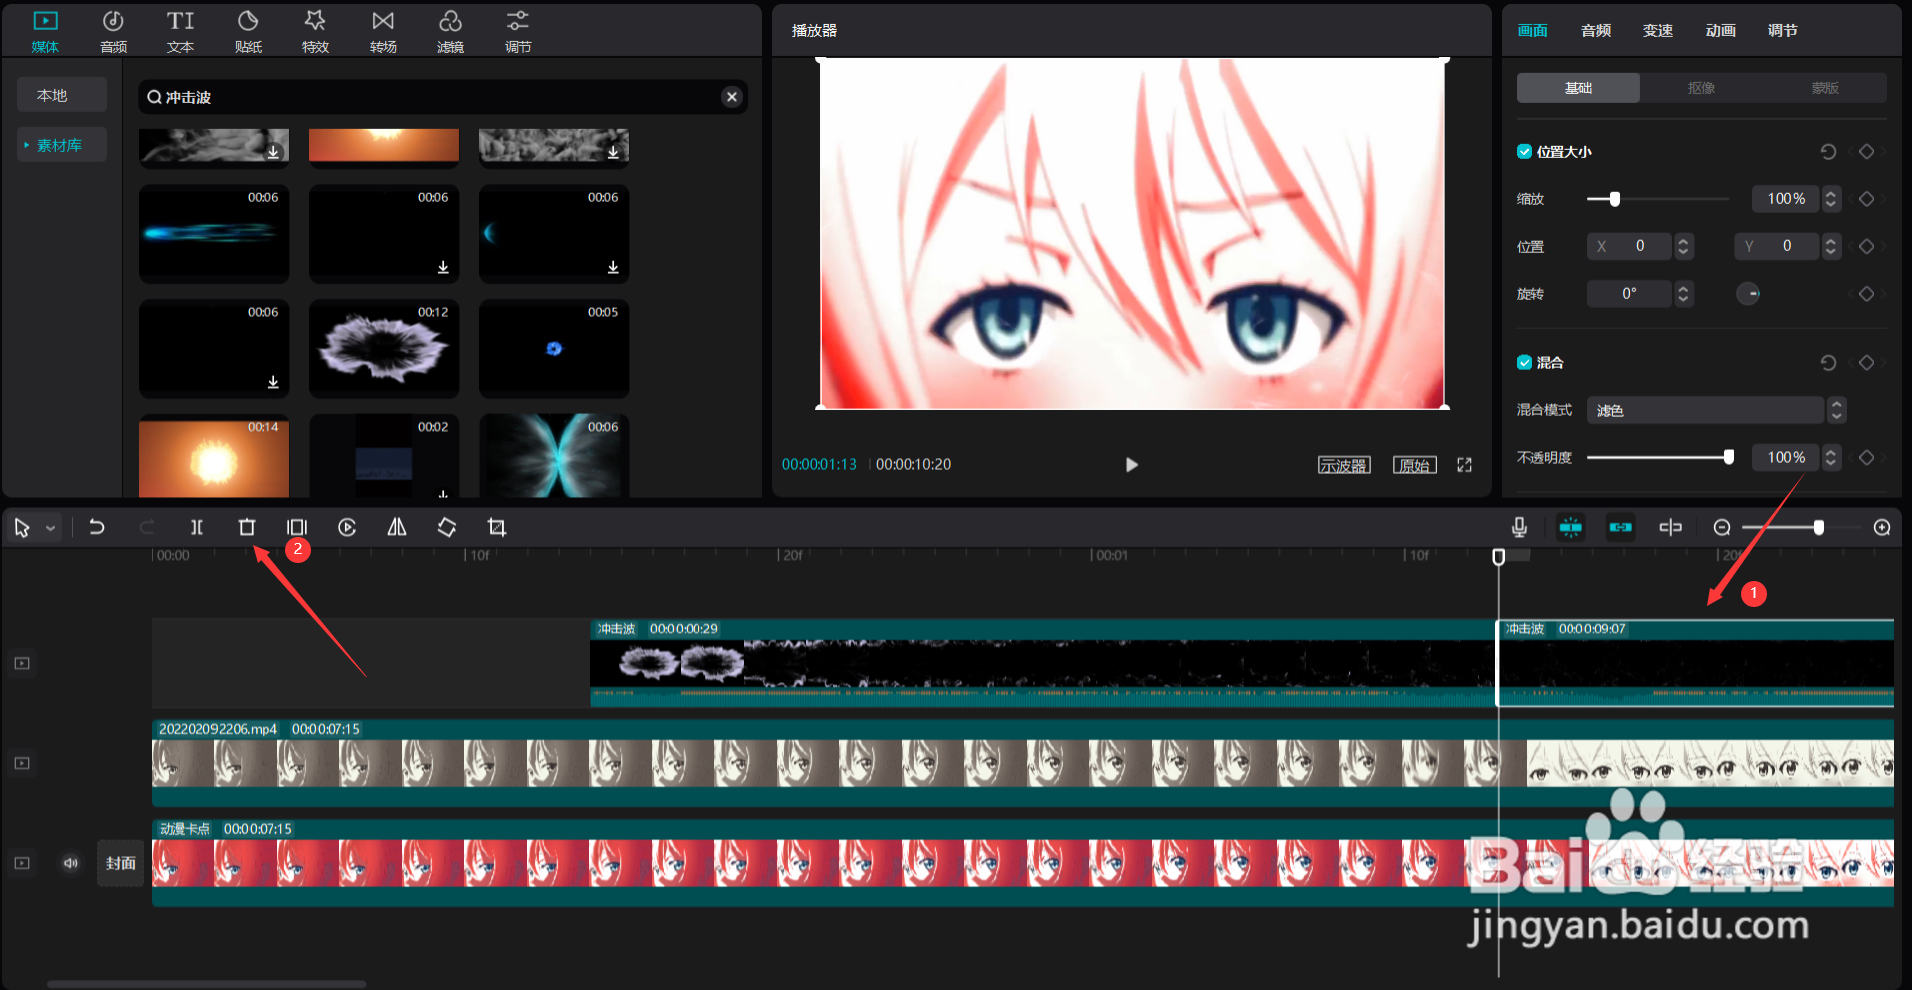Open the 特效 effects tab
Image resolution: width=1912 pixels, height=990 pixels.
[x=315, y=32]
